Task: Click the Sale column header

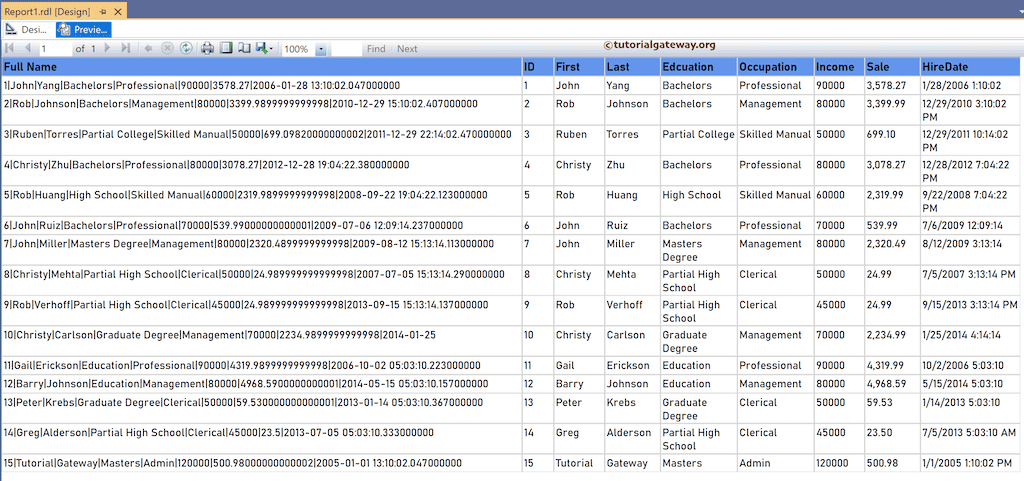Action: (x=893, y=67)
